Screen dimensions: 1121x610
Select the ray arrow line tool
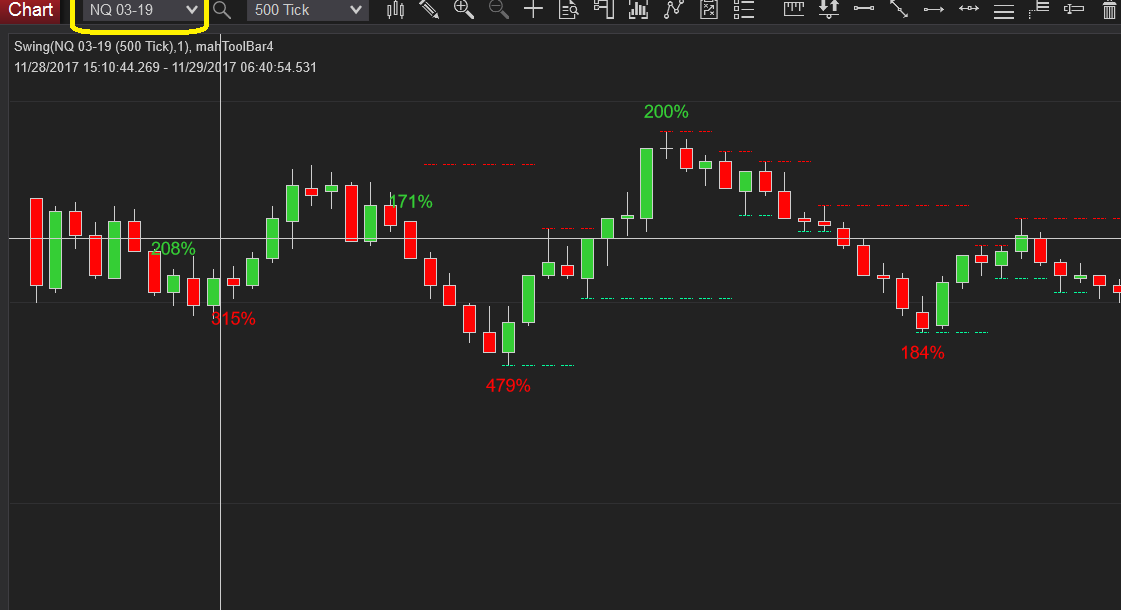coord(934,9)
